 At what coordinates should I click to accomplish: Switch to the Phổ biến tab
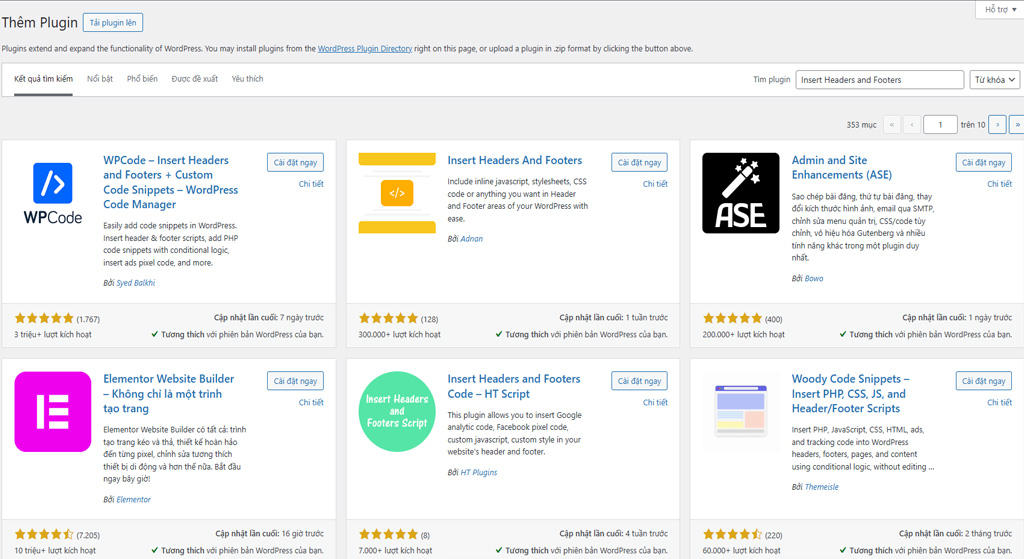tap(142, 79)
